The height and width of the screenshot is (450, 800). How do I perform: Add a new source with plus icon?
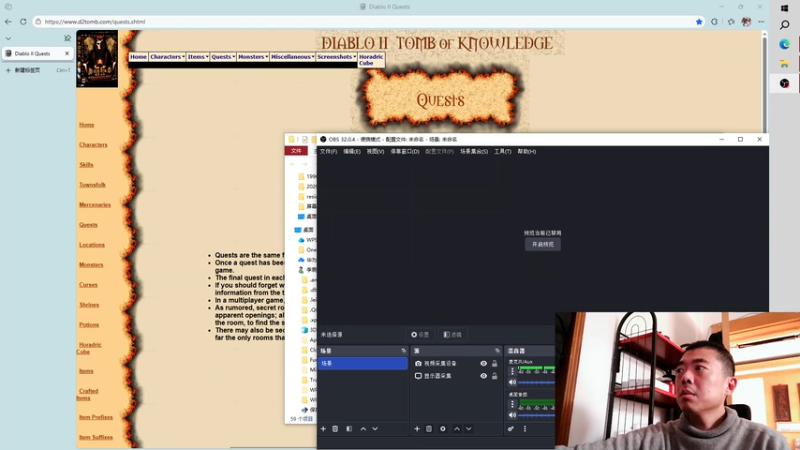[417, 429]
